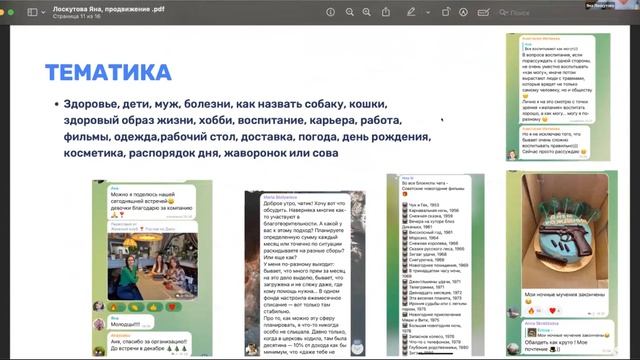Click the red heart reaction under the cafe photo
The width and height of the screenshot is (640, 360).
click(x=173, y=307)
